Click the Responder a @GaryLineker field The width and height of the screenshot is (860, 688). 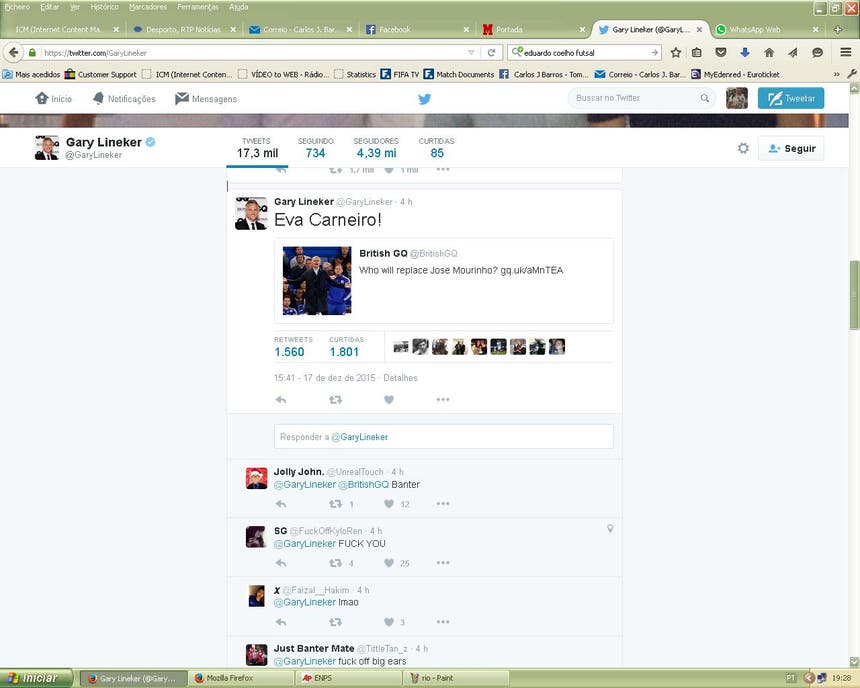[x=443, y=437]
